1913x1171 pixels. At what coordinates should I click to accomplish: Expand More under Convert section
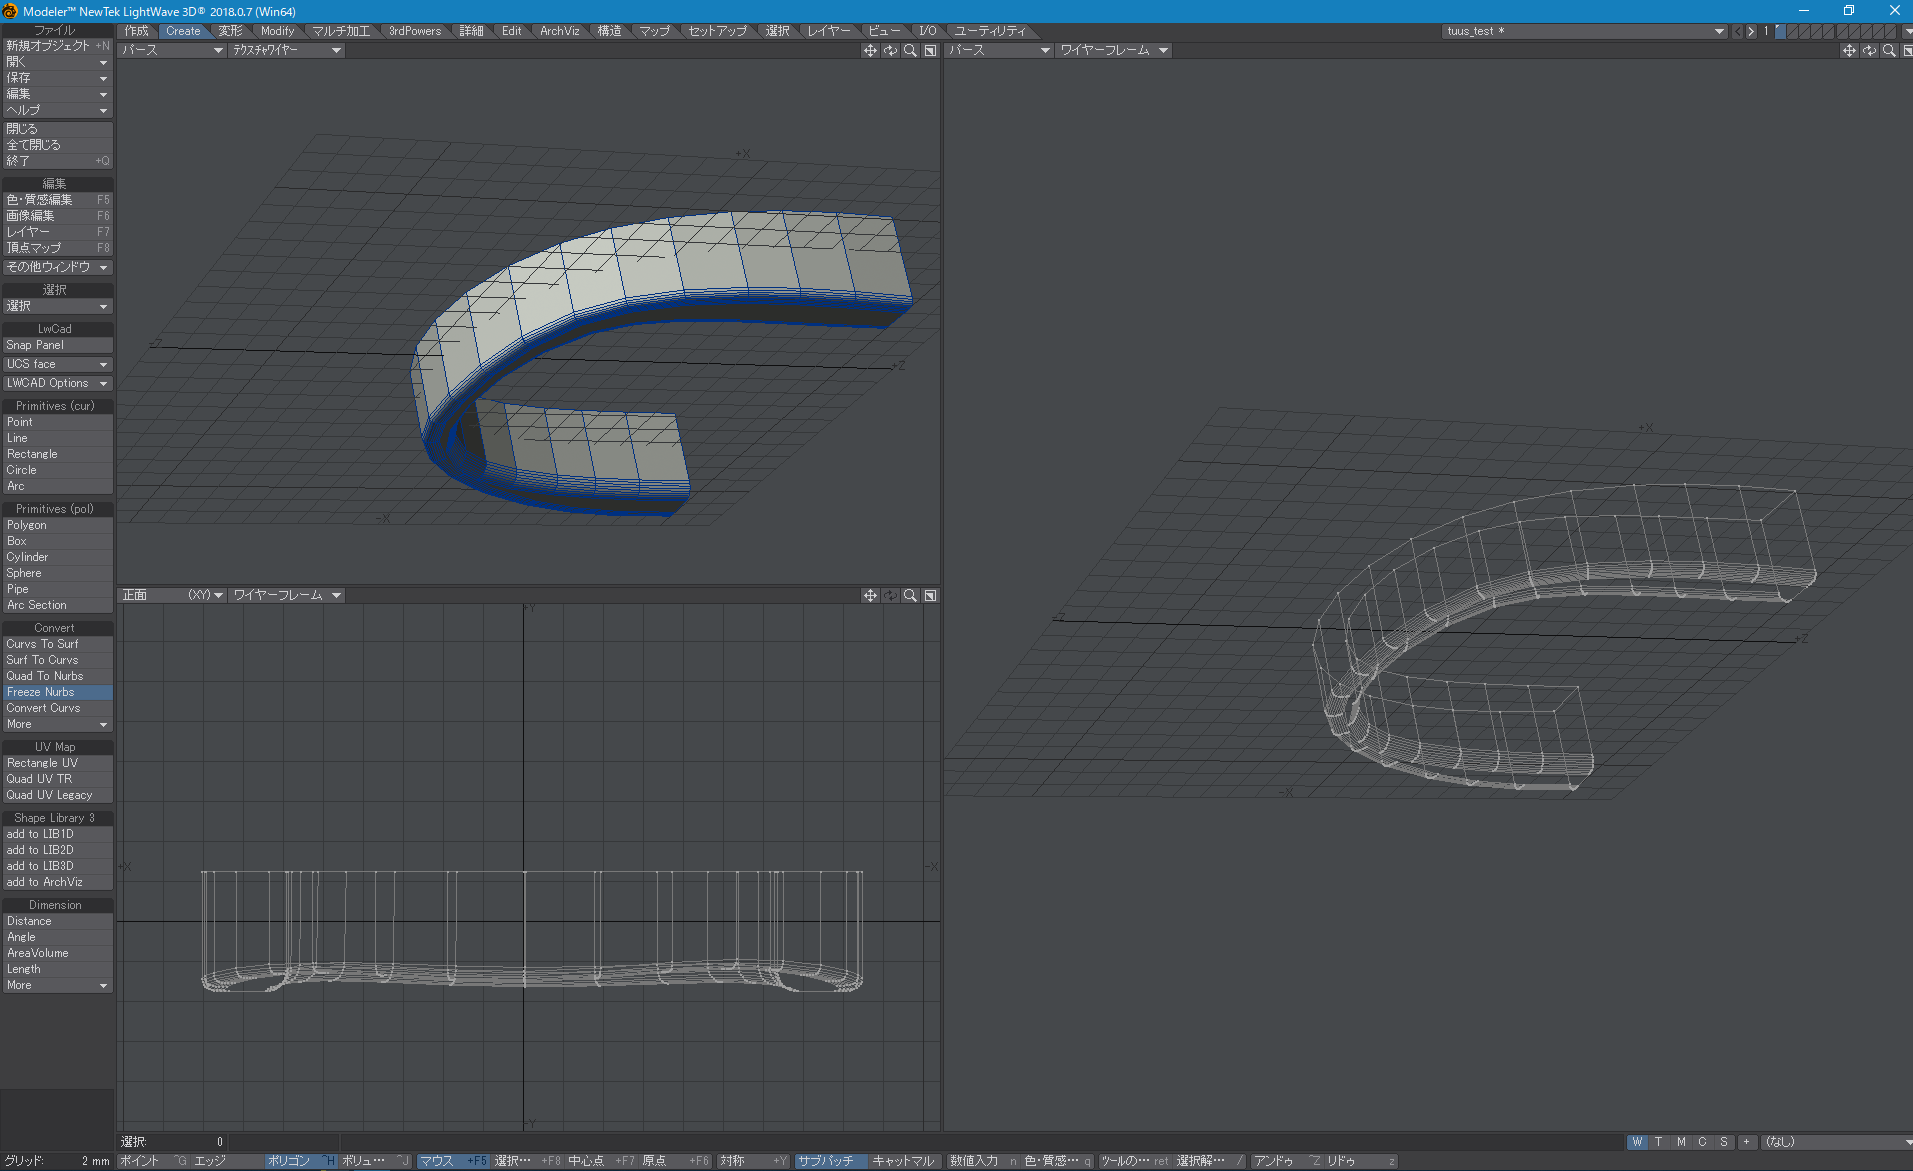tap(57, 724)
